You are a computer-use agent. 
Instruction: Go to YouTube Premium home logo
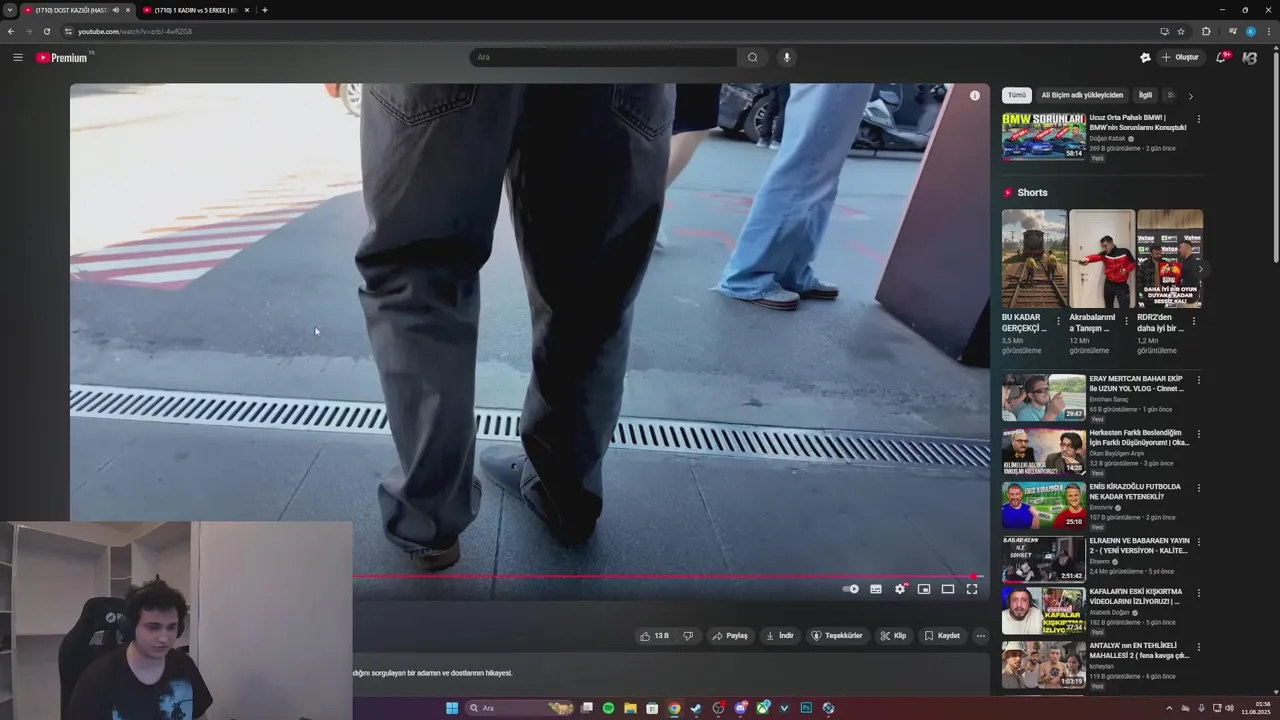[x=64, y=57]
